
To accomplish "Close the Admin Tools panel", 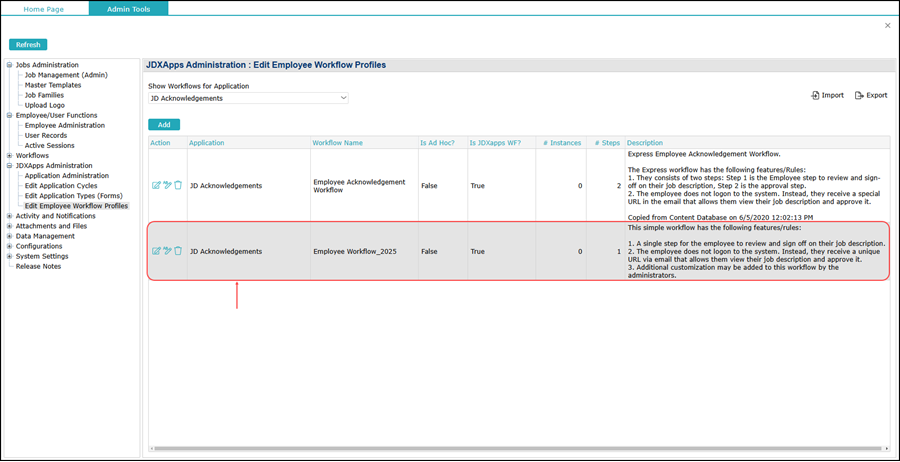I will (887, 26).
